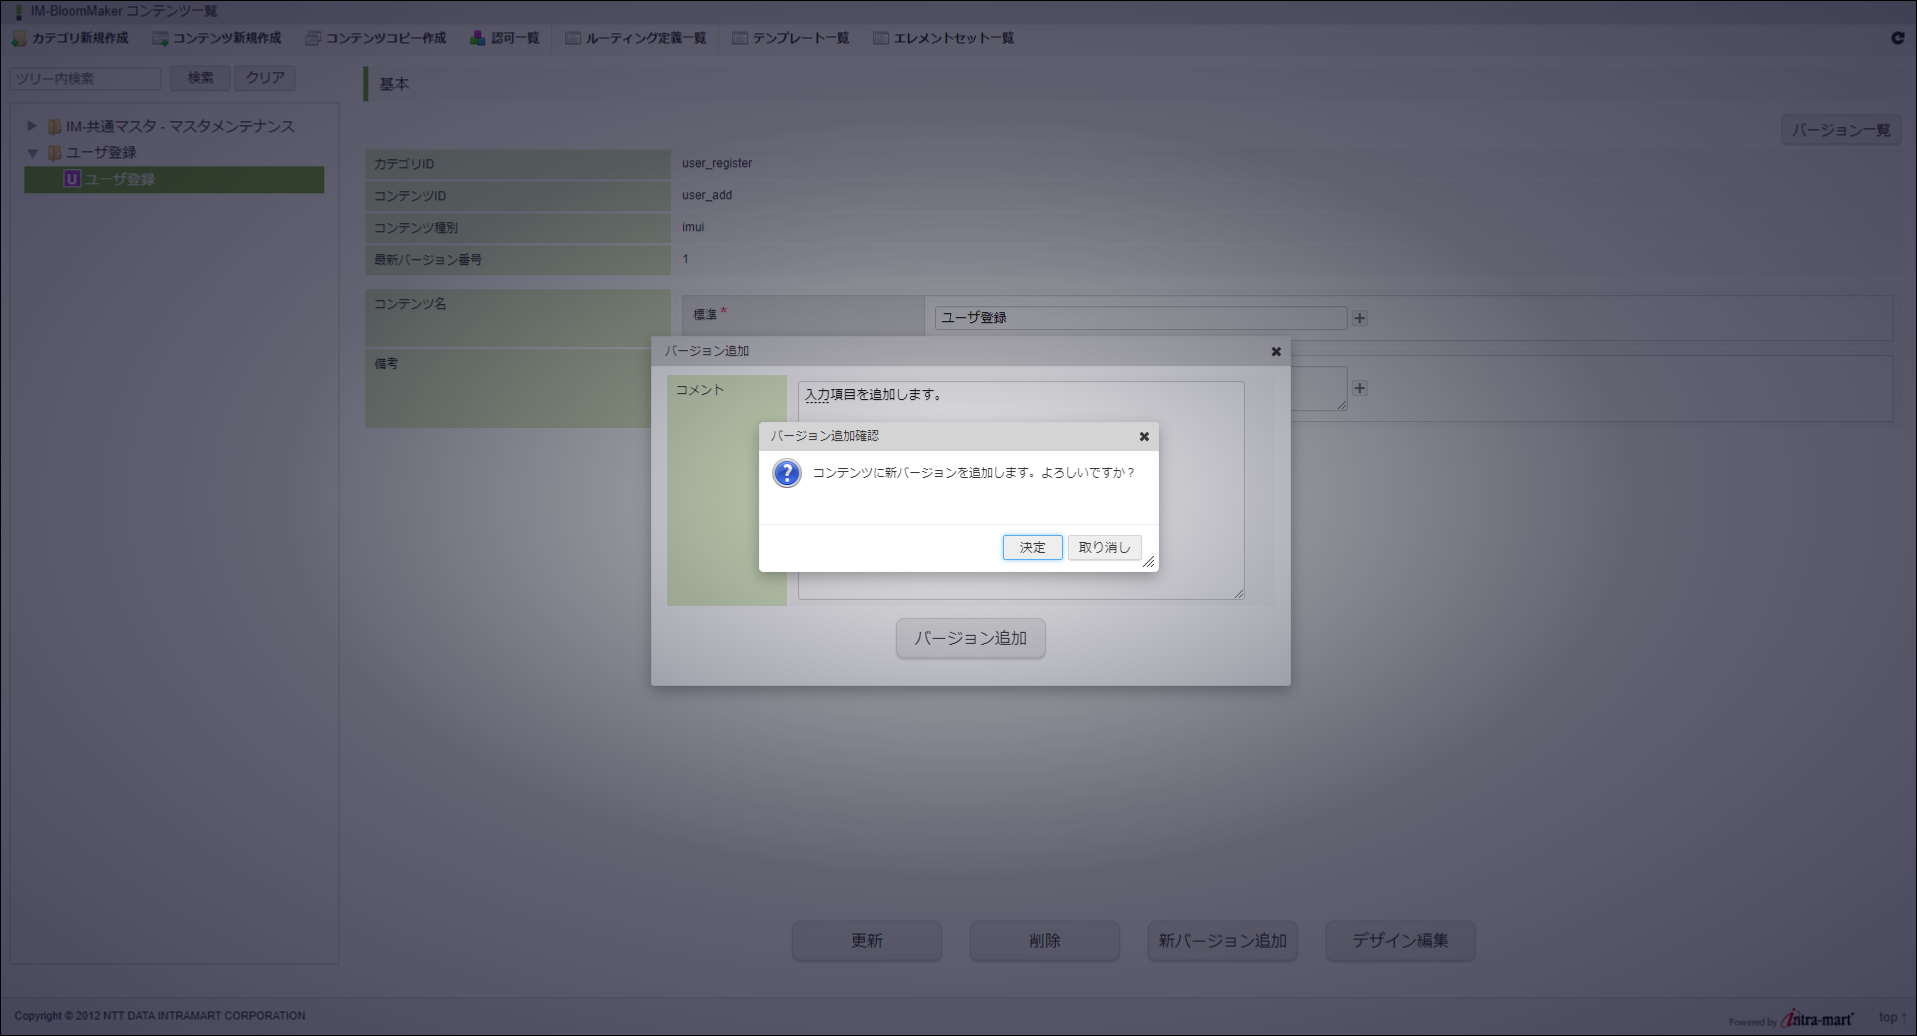Open ルーティング定義一覧 from toolbar
1917x1036 pixels.
pos(636,38)
